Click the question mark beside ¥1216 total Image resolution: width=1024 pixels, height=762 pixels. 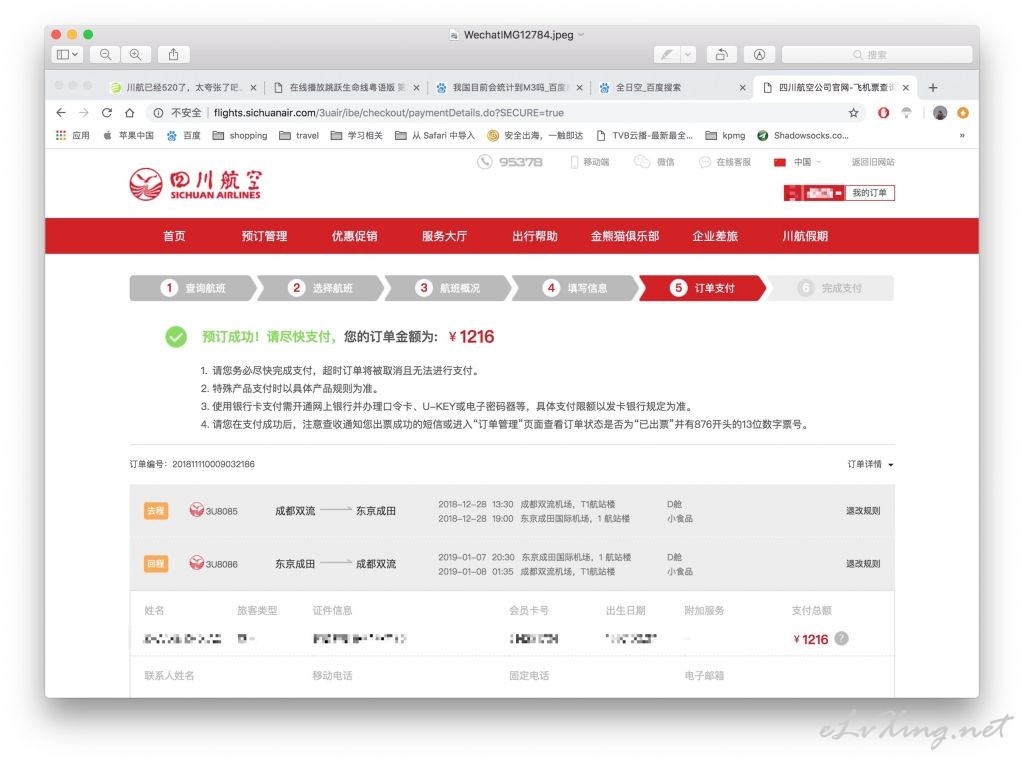pos(842,639)
